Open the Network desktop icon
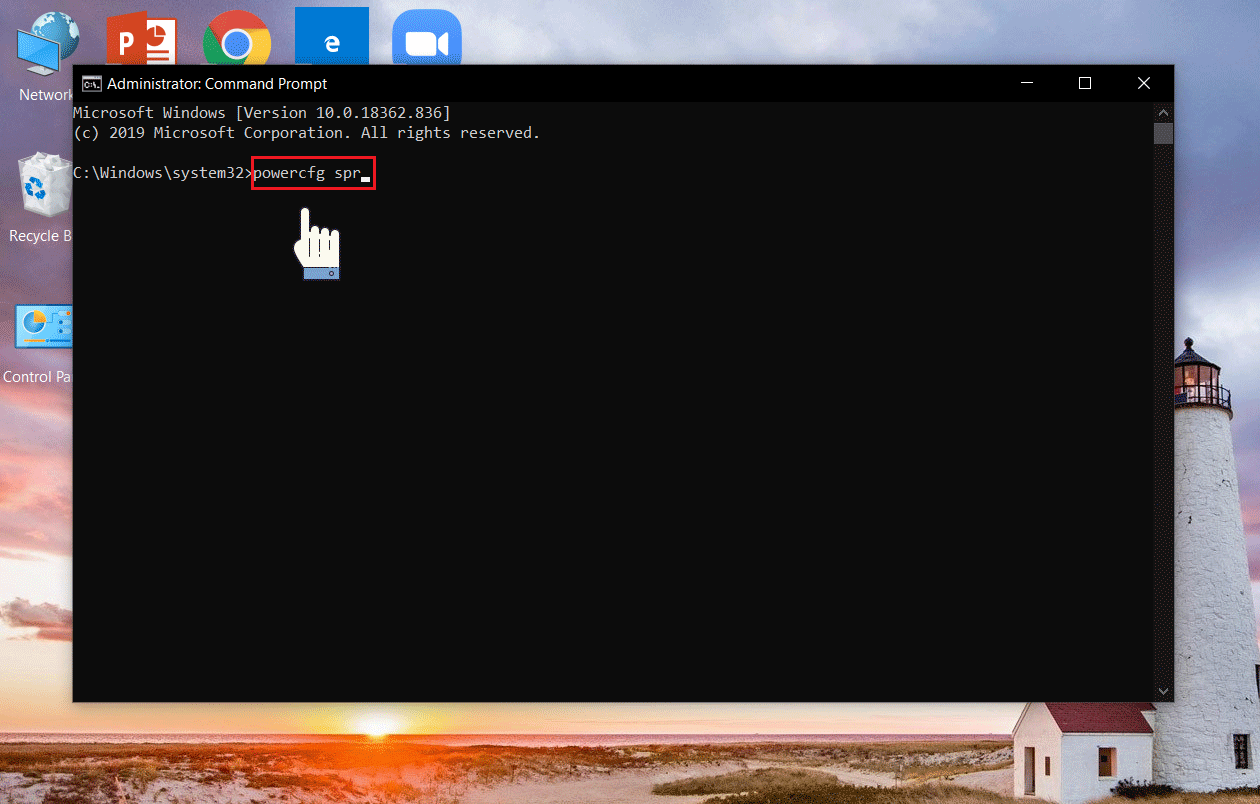The height and width of the screenshot is (804, 1260). 46,45
